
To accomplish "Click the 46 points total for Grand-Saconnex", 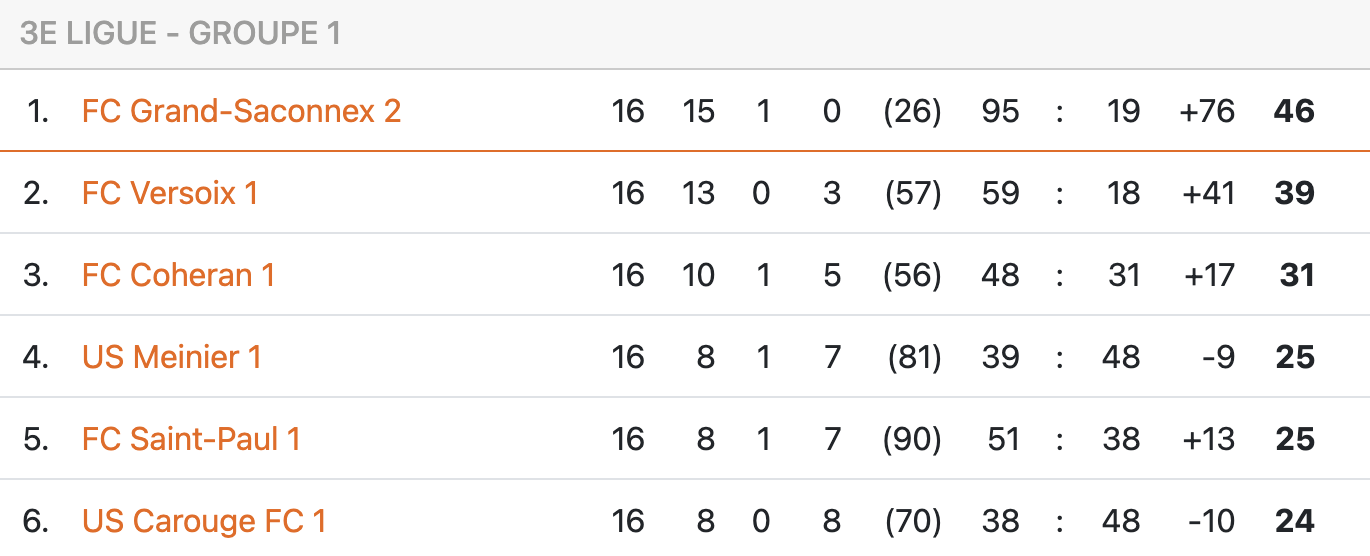I will pos(1294,111).
